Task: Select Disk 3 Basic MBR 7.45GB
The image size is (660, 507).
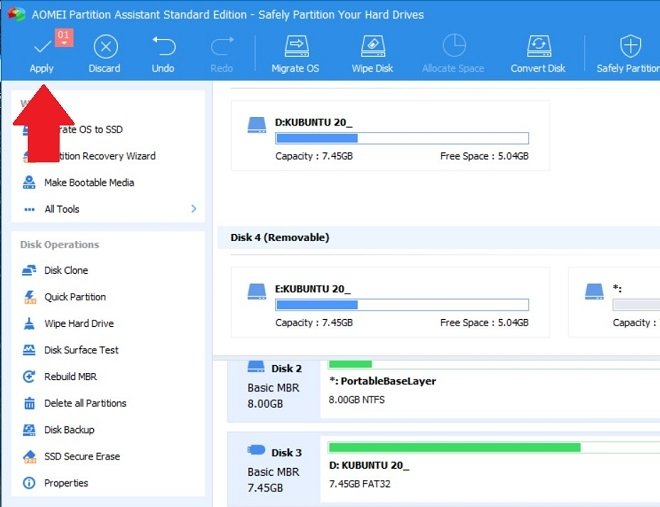Action: click(x=274, y=470)
